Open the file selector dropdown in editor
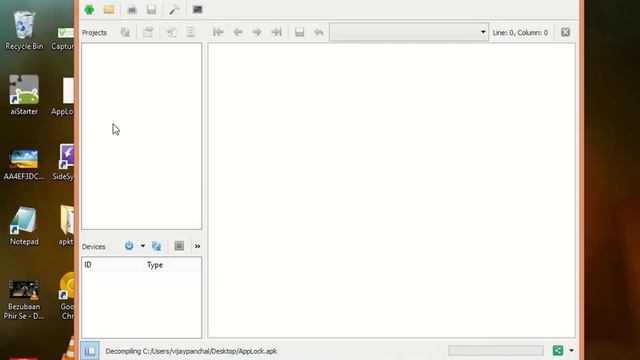This screenshot has width=640, height=360. click(x=409, y=32)
